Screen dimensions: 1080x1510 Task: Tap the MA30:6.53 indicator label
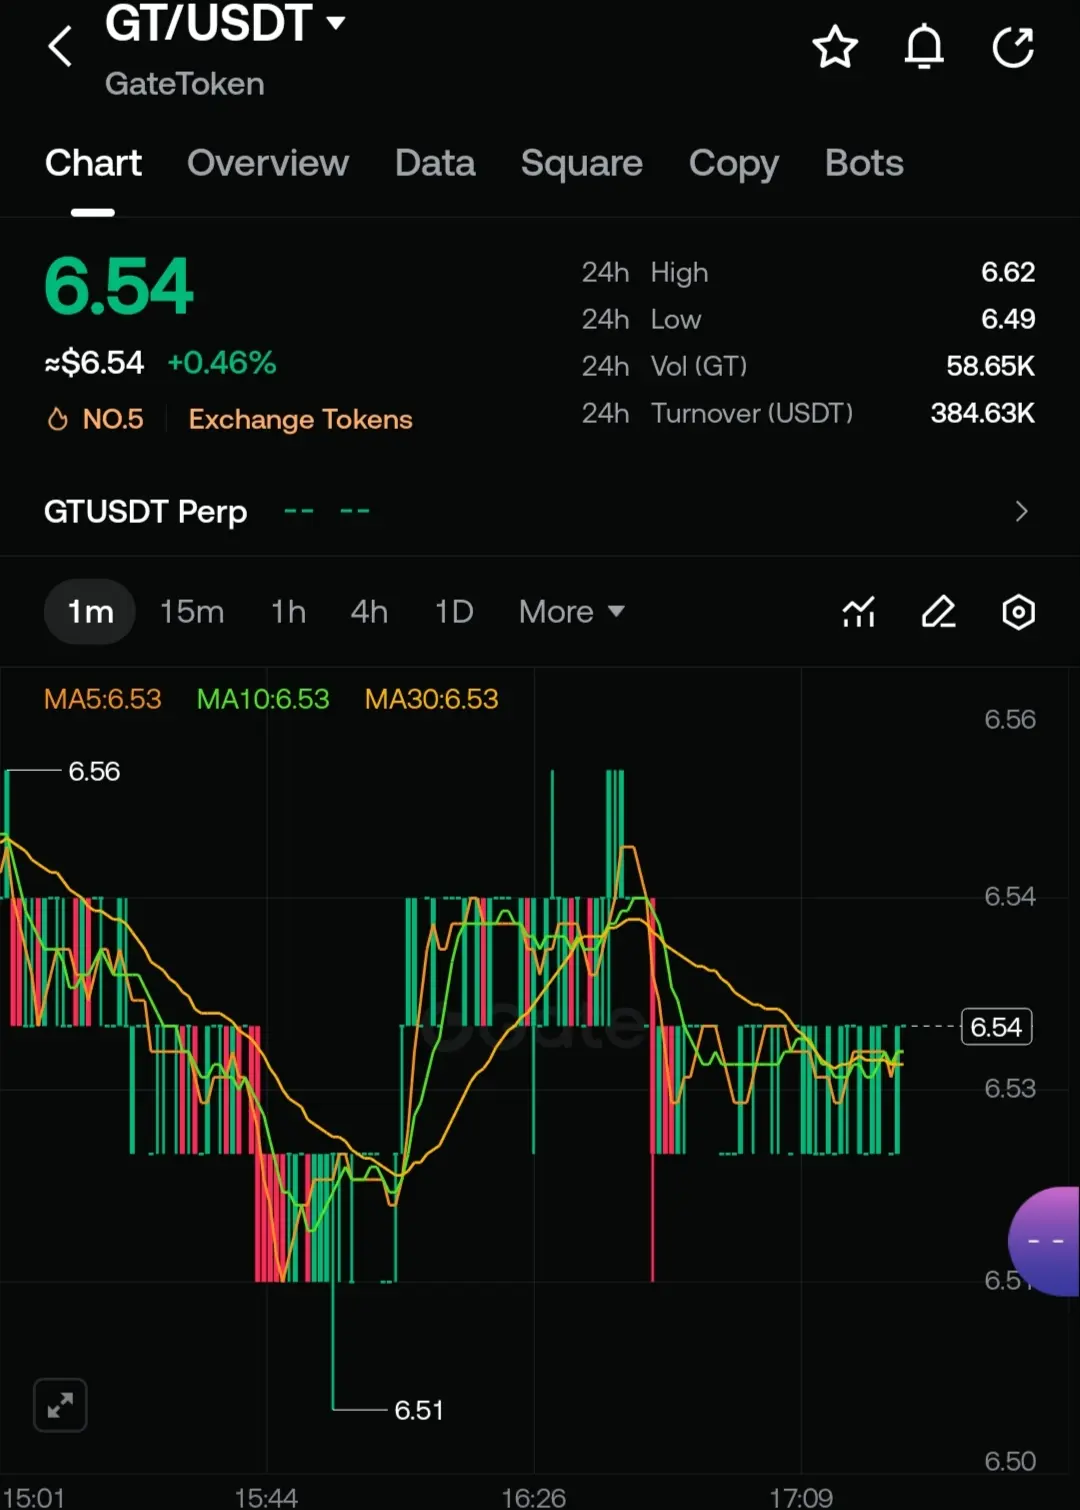pos(431,699)
